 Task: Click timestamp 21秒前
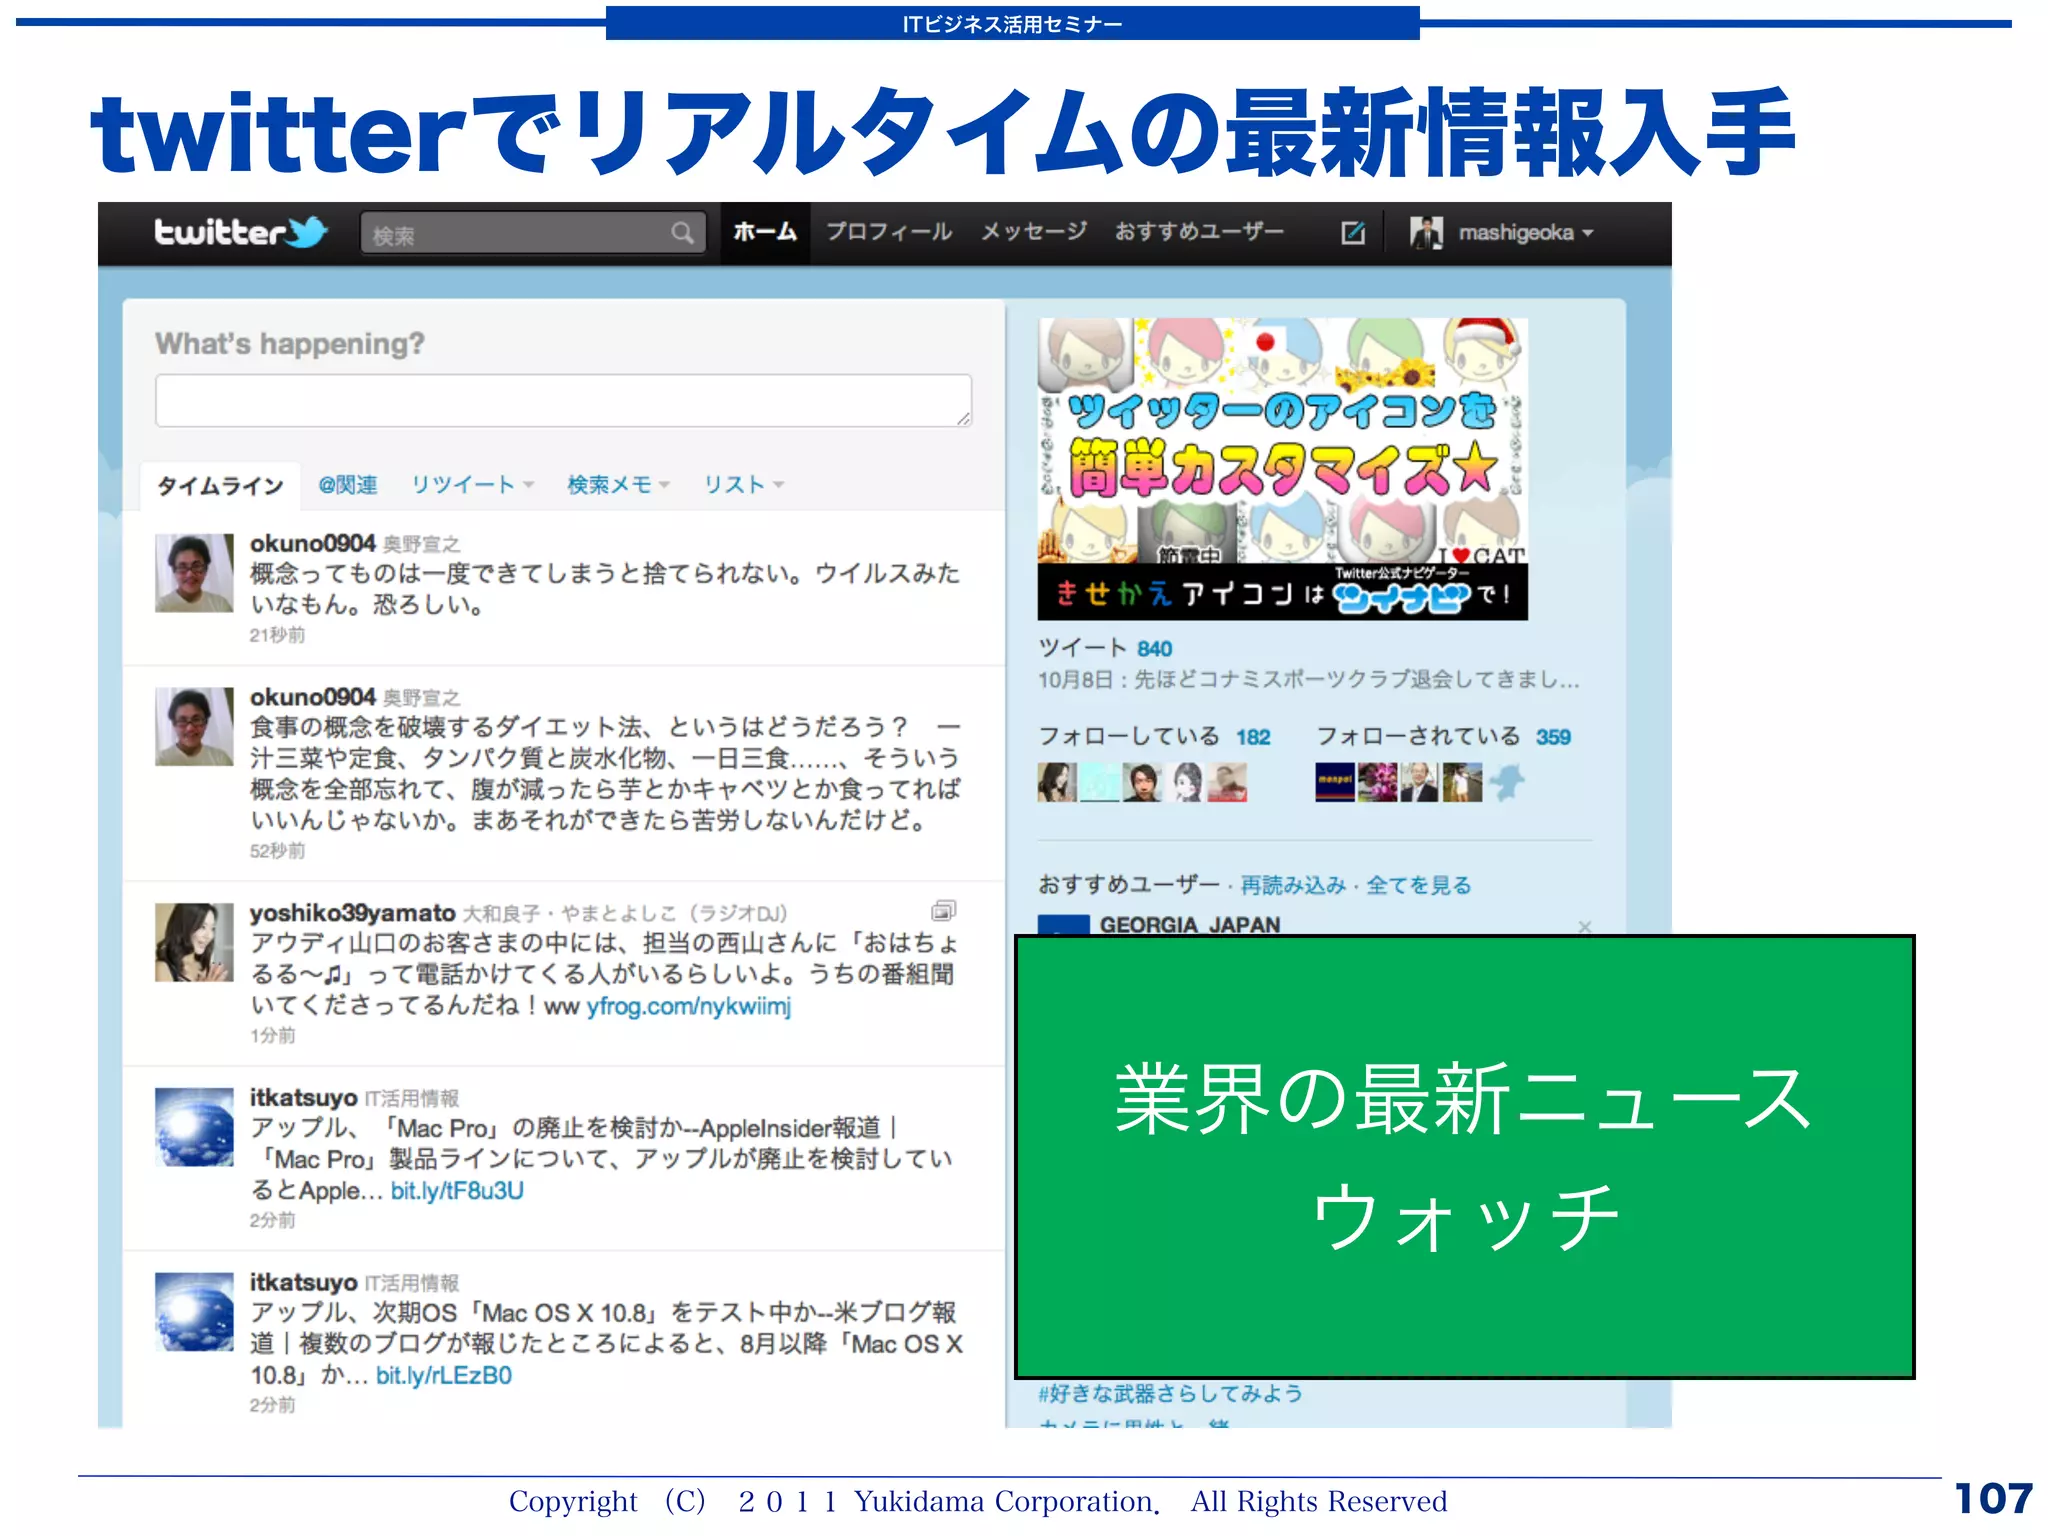tap(277, 635)
